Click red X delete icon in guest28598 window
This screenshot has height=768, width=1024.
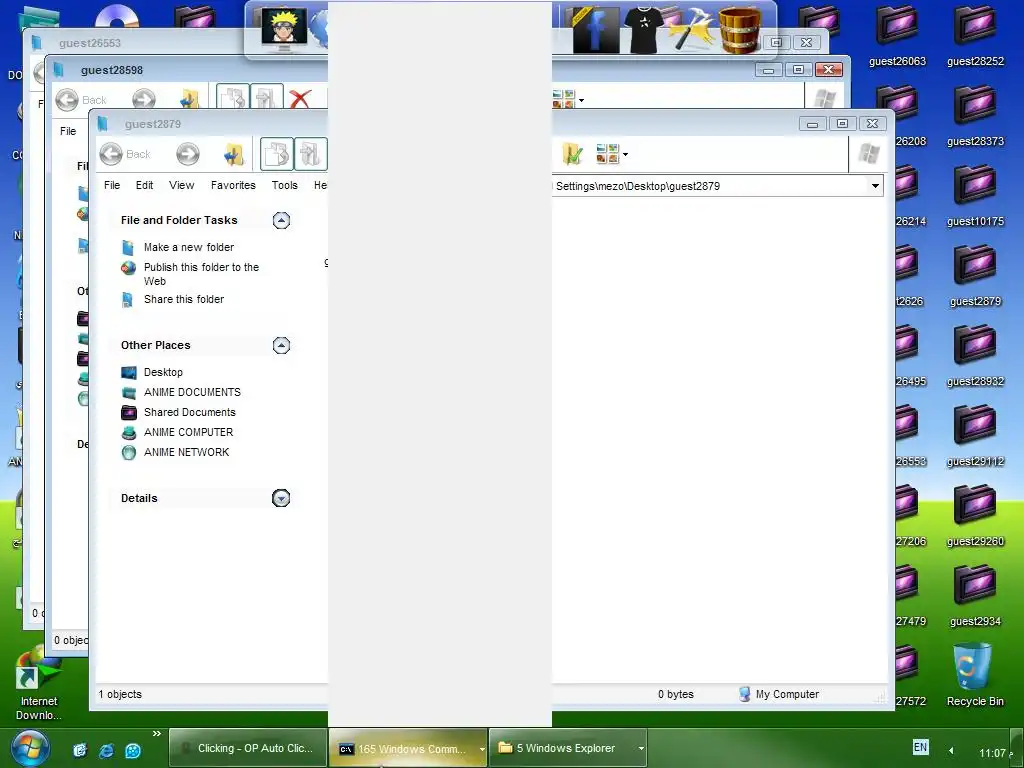[x=300, y=99]
